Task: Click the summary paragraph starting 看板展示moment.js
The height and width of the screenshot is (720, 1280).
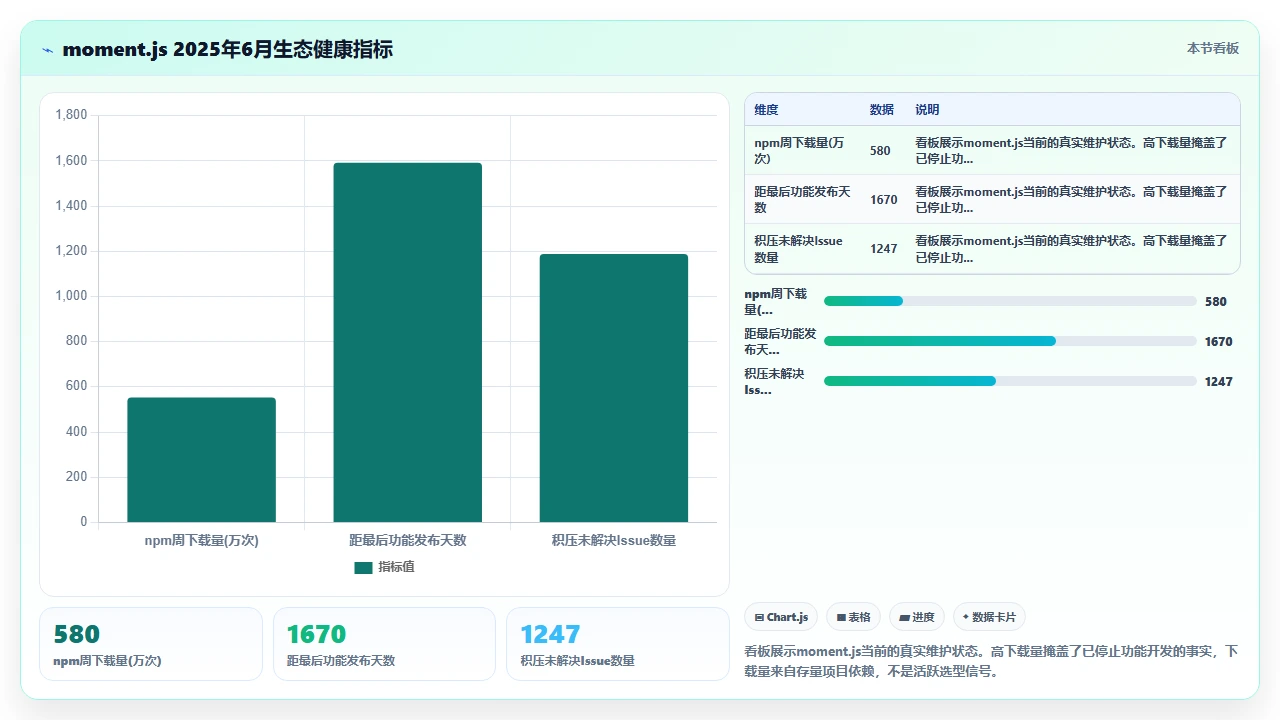Action: tap(991, 661)
